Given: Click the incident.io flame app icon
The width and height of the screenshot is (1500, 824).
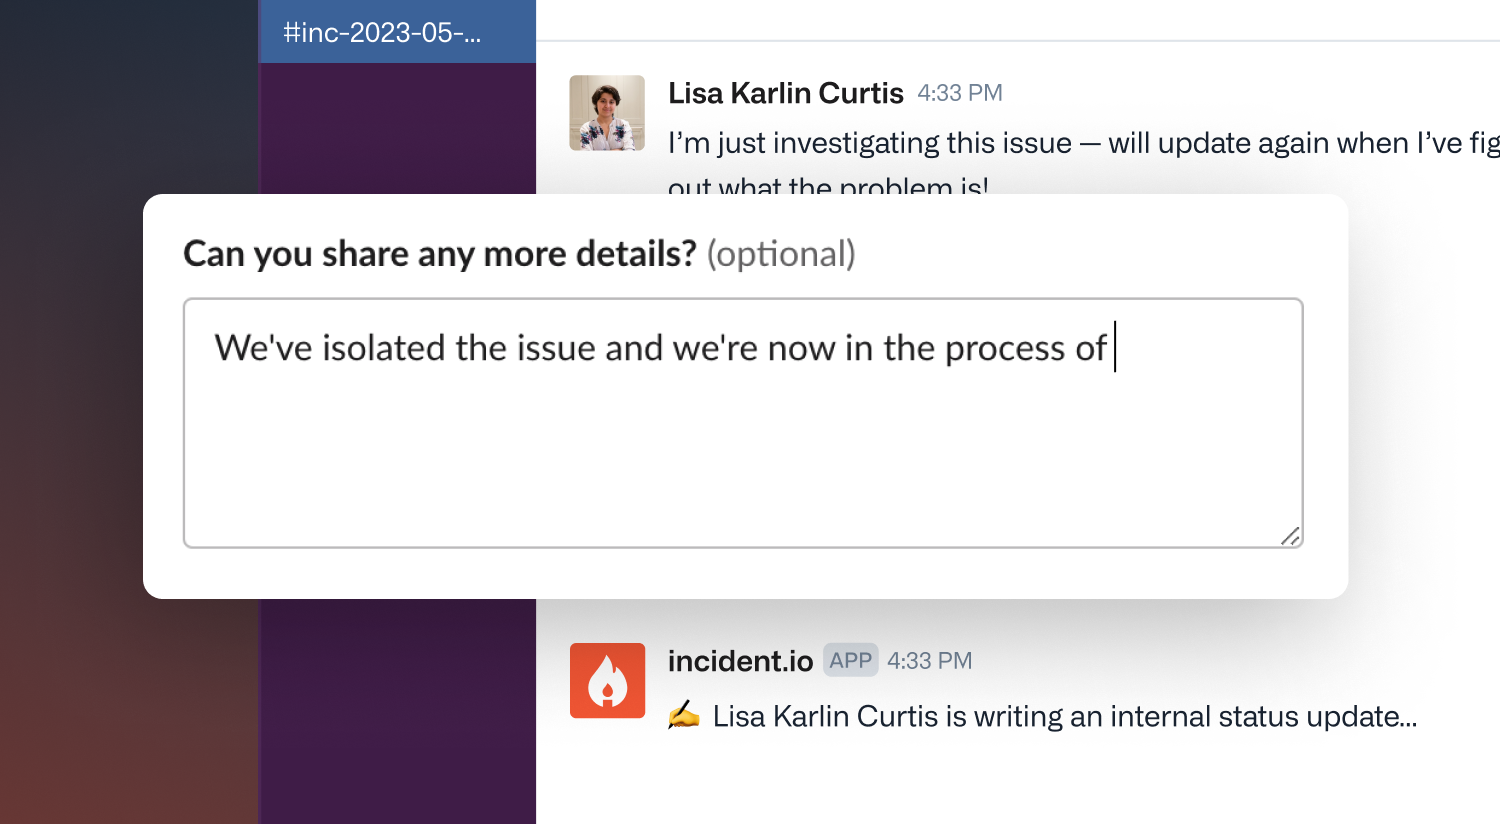Looking at the screenshot, I should coord(607,680).
